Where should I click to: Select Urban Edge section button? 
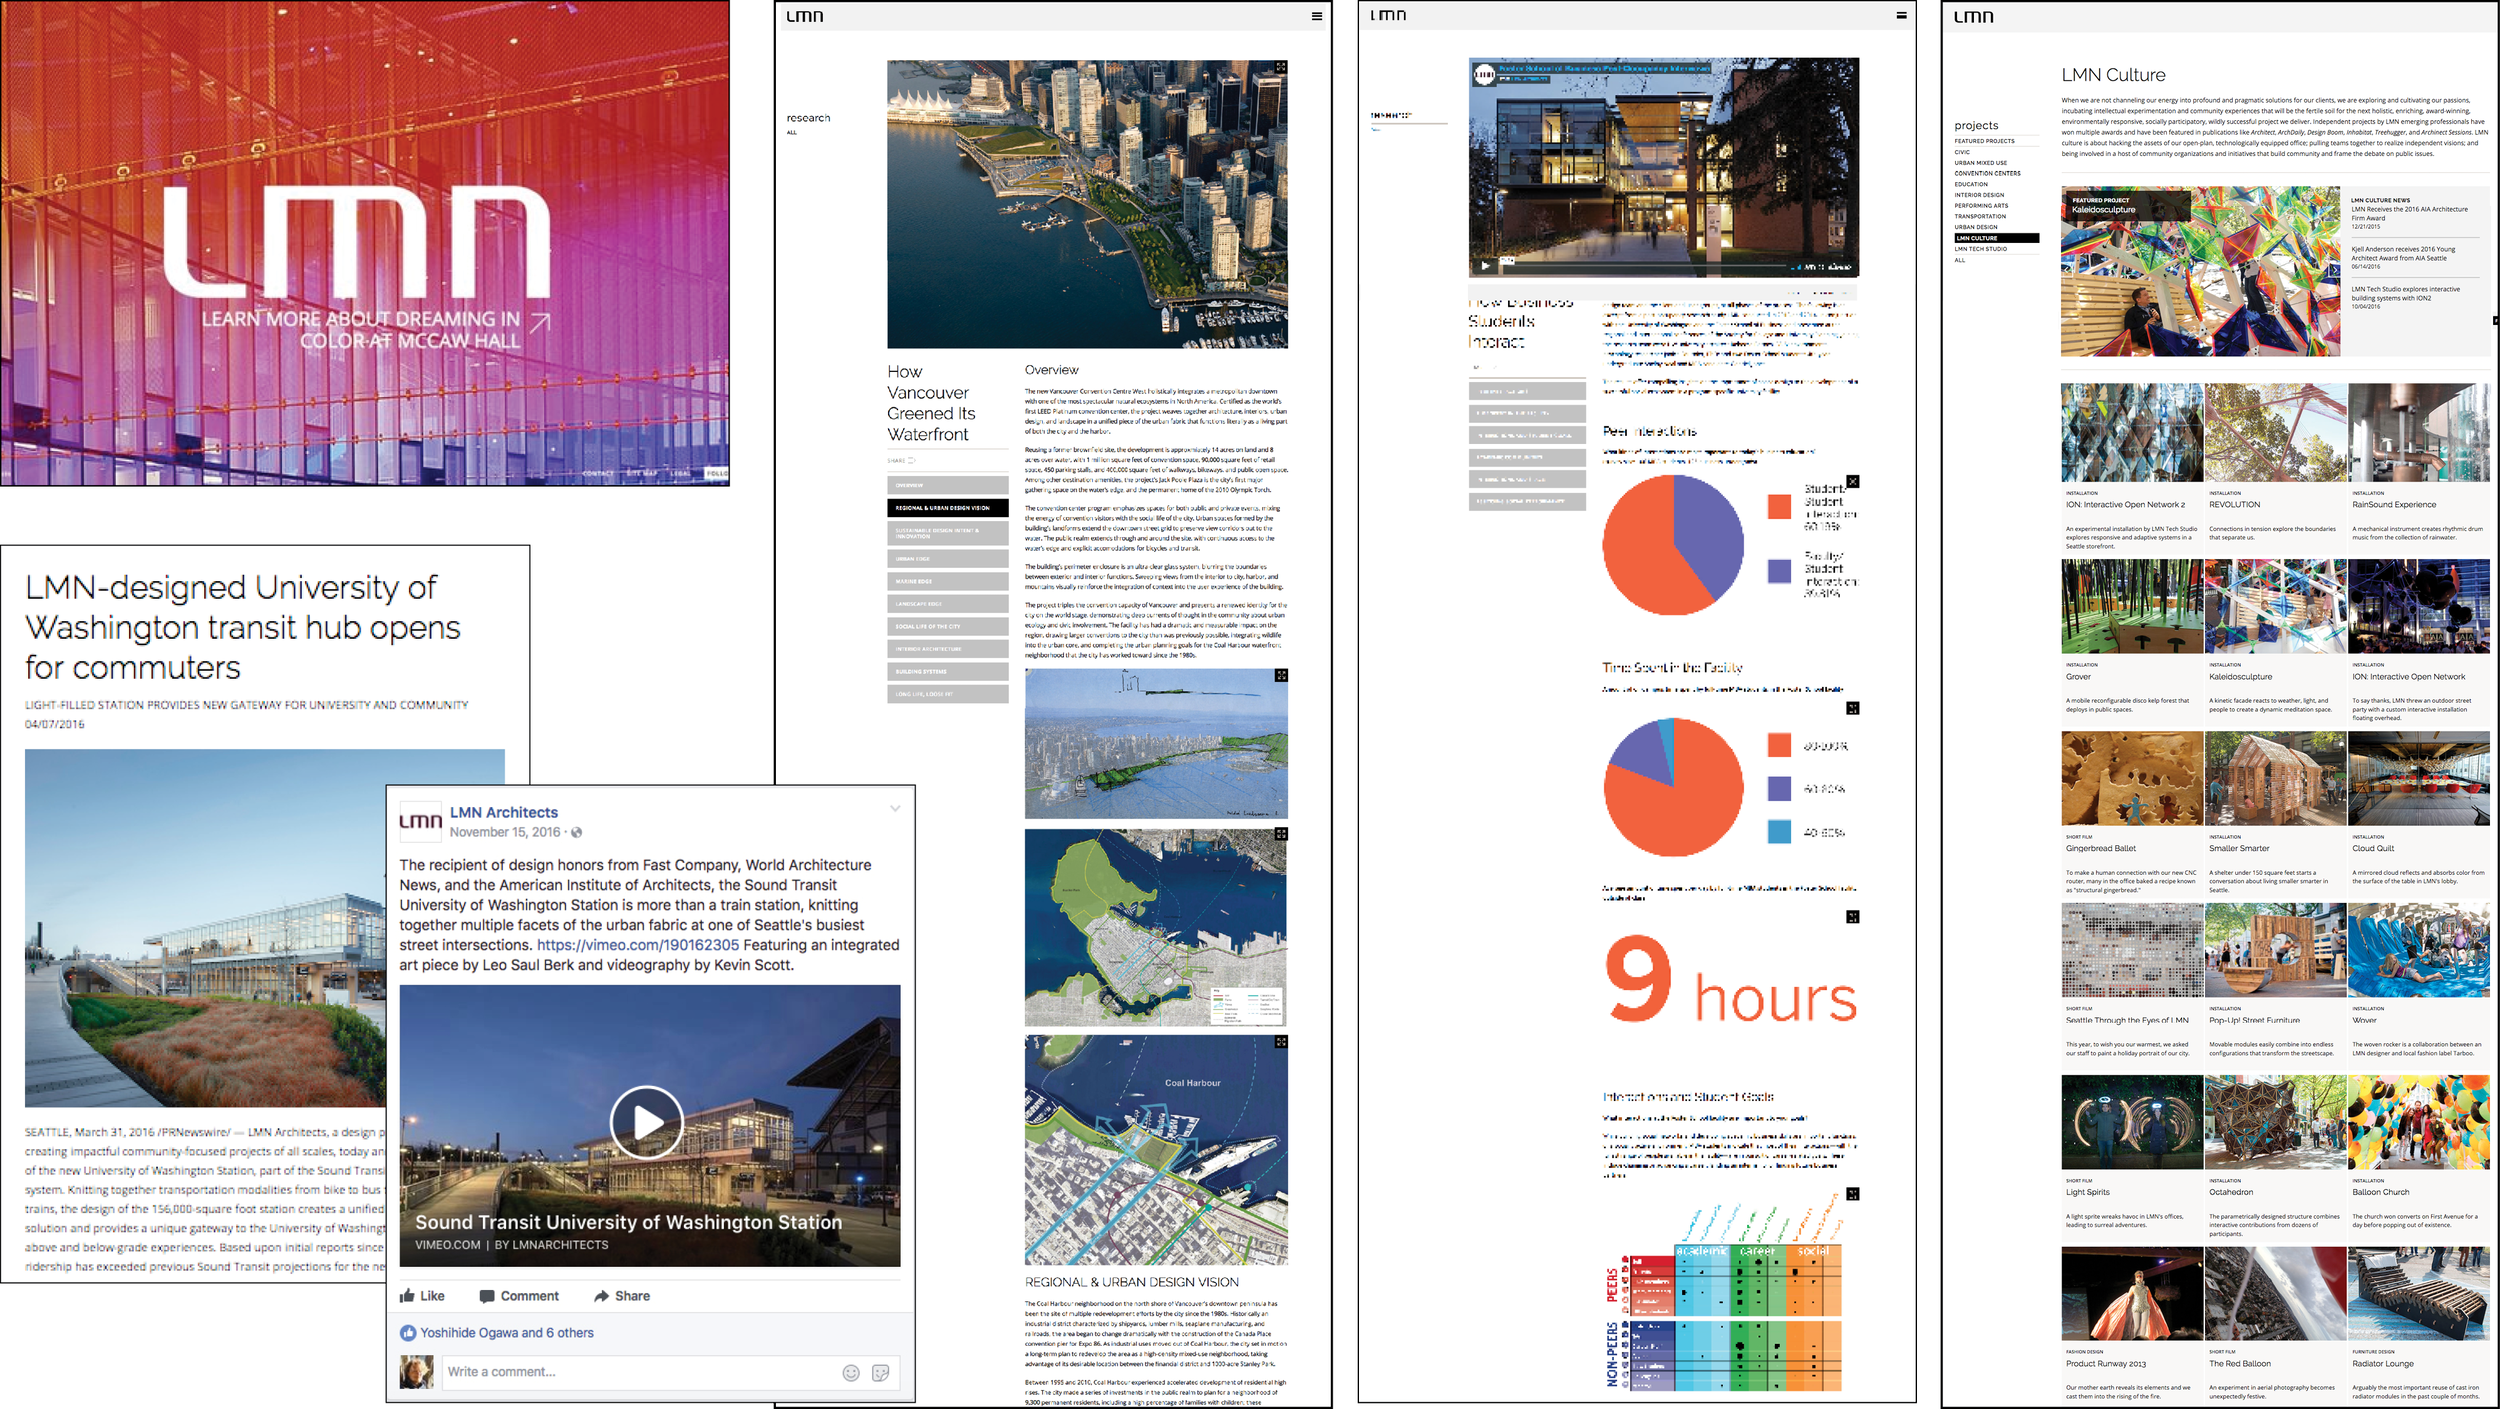pos(947,559)
